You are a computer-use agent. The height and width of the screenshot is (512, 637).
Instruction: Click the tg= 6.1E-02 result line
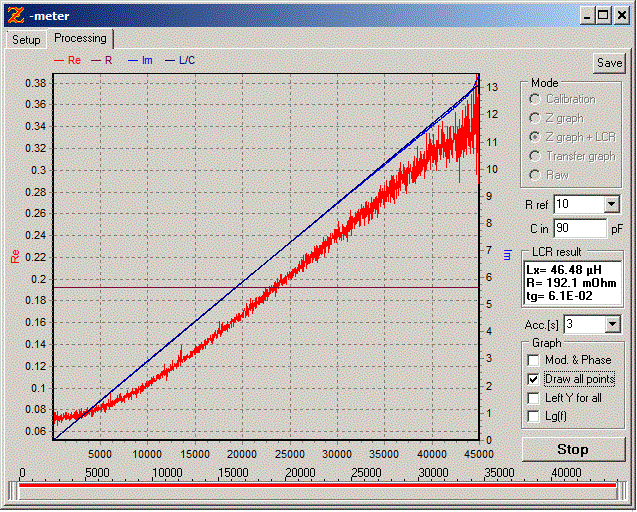(x=559, y=296)
